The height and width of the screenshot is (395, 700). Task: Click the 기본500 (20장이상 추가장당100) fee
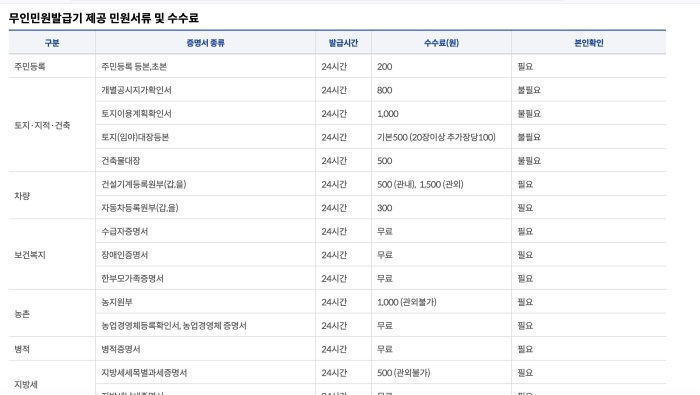[x=436, y=137]
